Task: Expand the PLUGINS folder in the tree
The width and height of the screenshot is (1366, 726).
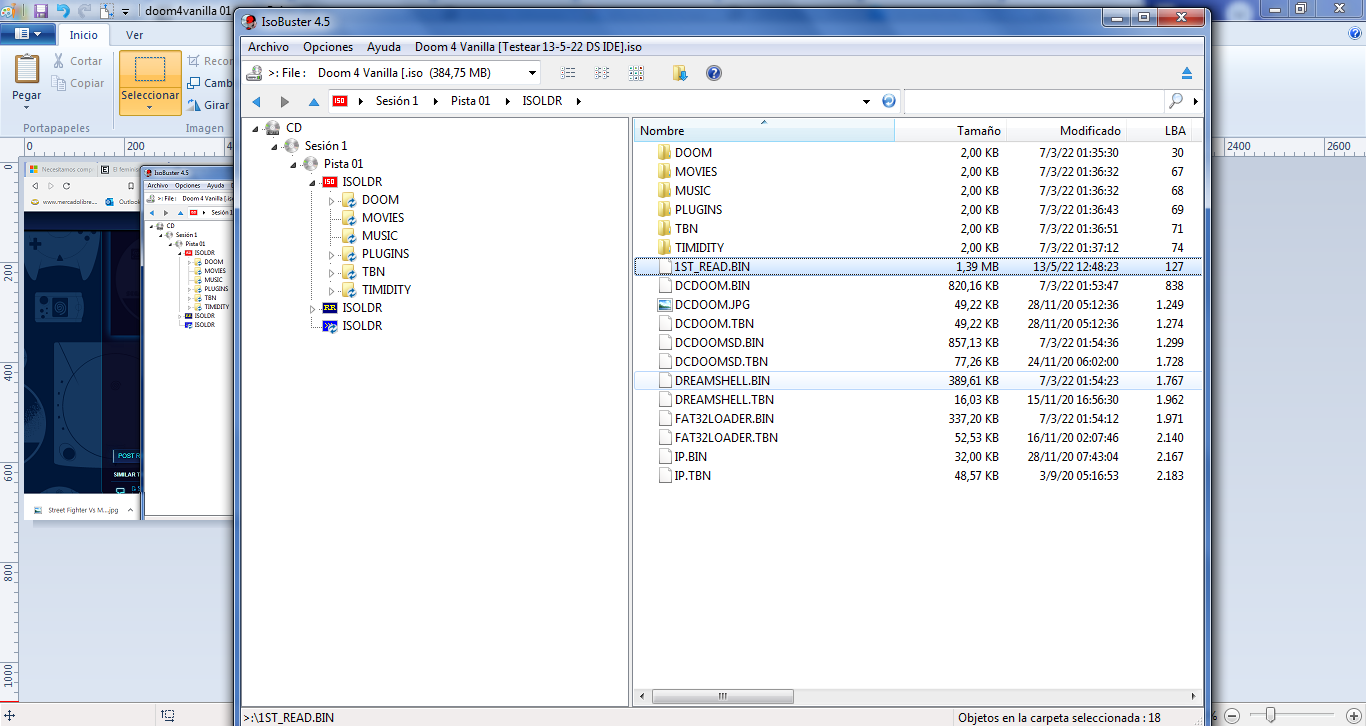Action: [x=332, y=254]
